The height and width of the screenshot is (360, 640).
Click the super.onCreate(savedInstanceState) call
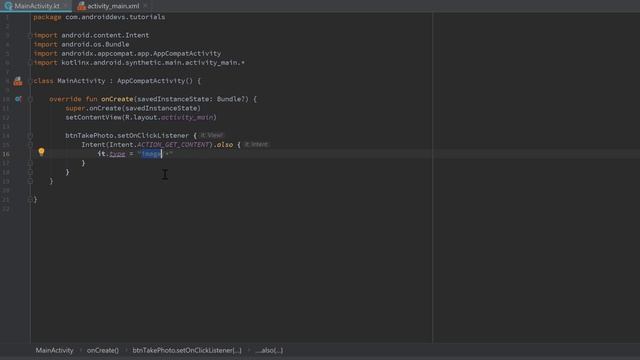133,108
